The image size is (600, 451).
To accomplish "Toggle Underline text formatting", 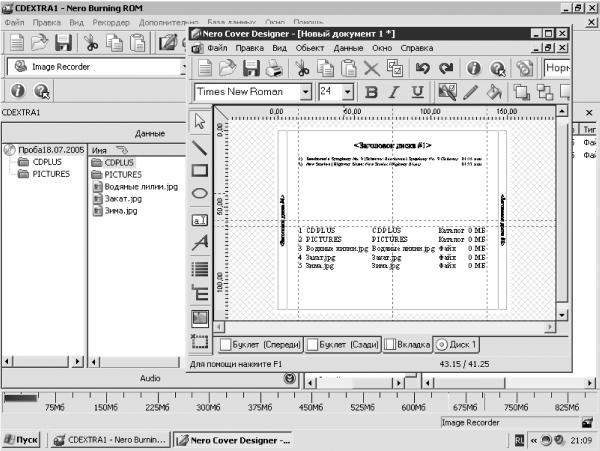I will tap(417, 92).
